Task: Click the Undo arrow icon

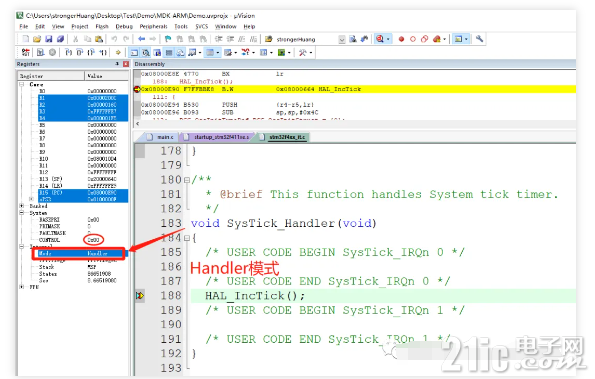Action: pos(114,39)
